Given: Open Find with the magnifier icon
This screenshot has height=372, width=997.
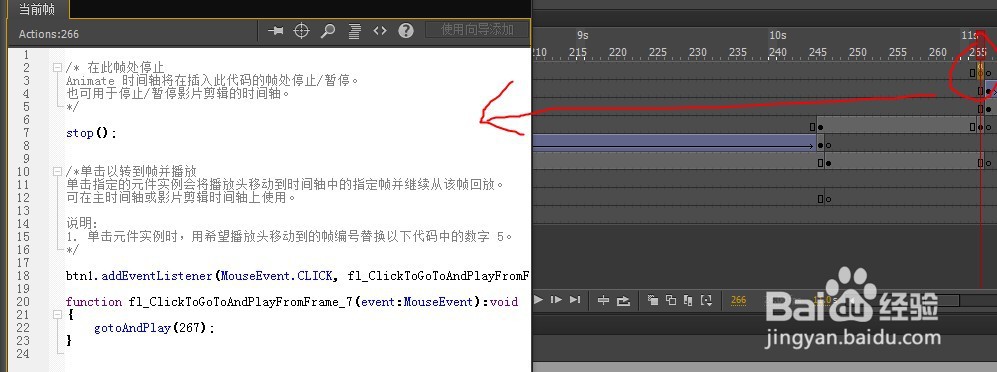Looking at the screenshot, I should 327,31.
